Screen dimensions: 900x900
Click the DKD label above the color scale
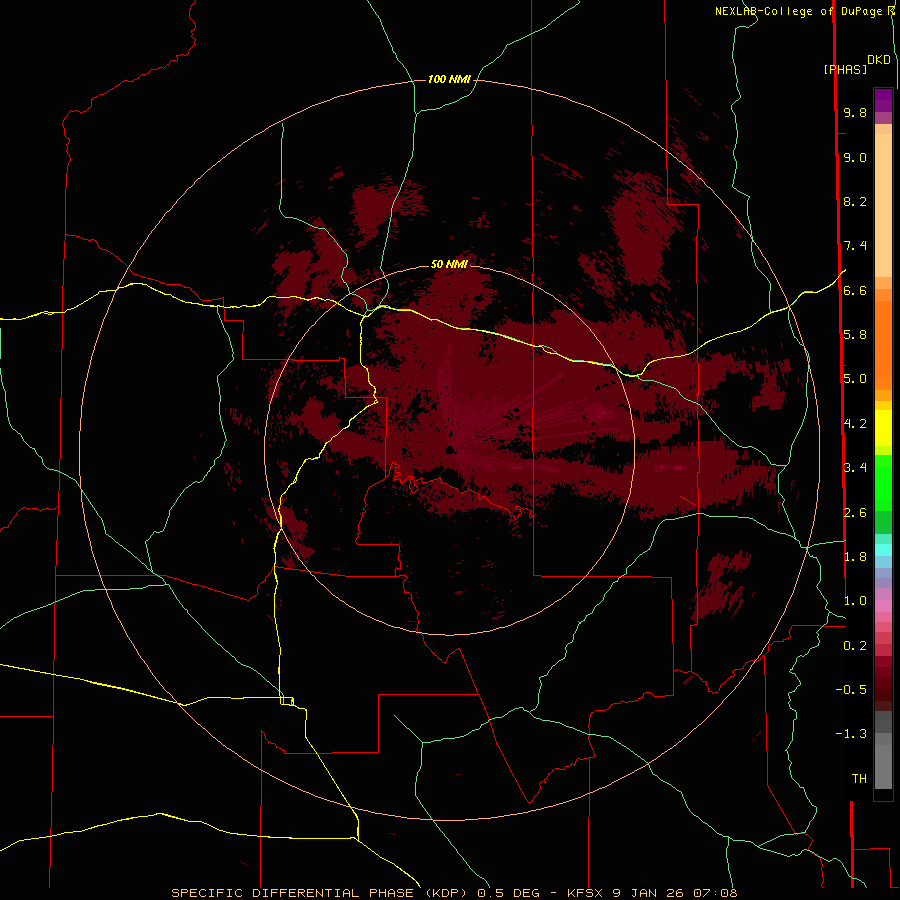[878, 59]
